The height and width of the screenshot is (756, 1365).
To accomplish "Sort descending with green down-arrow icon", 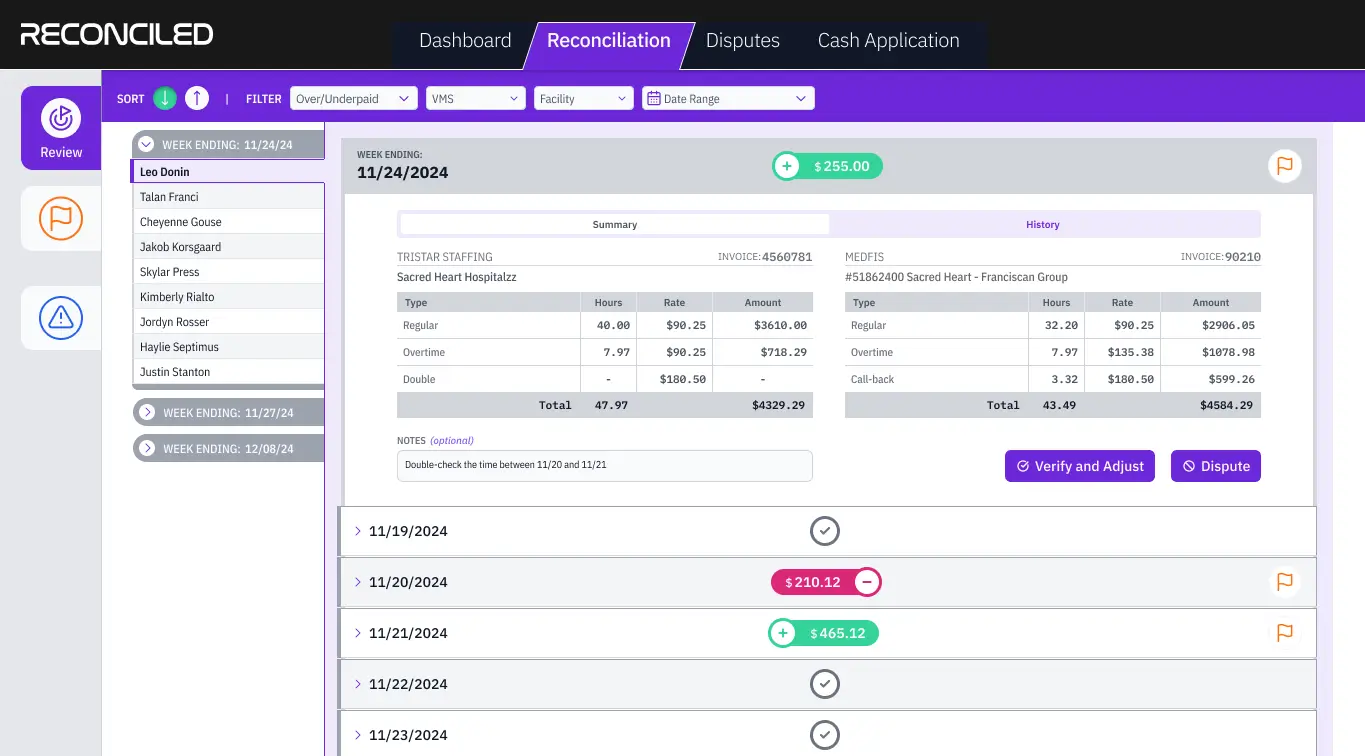I will [x=165, y=98].
